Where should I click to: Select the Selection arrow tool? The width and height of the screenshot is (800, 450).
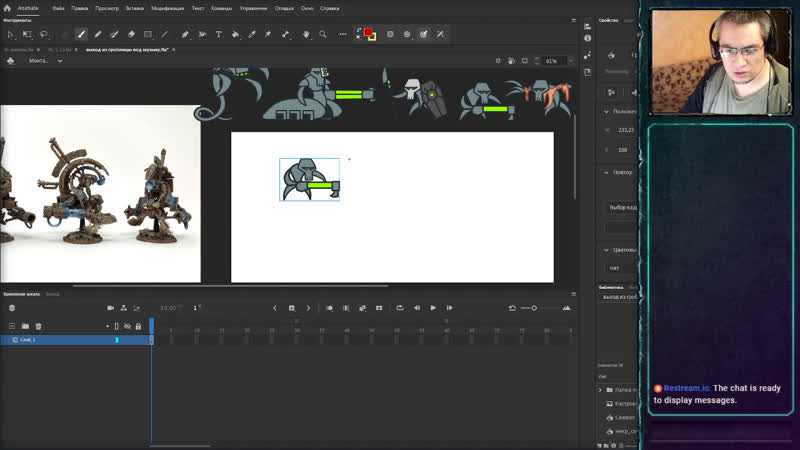pyautogui.click(x=11, y=34)
